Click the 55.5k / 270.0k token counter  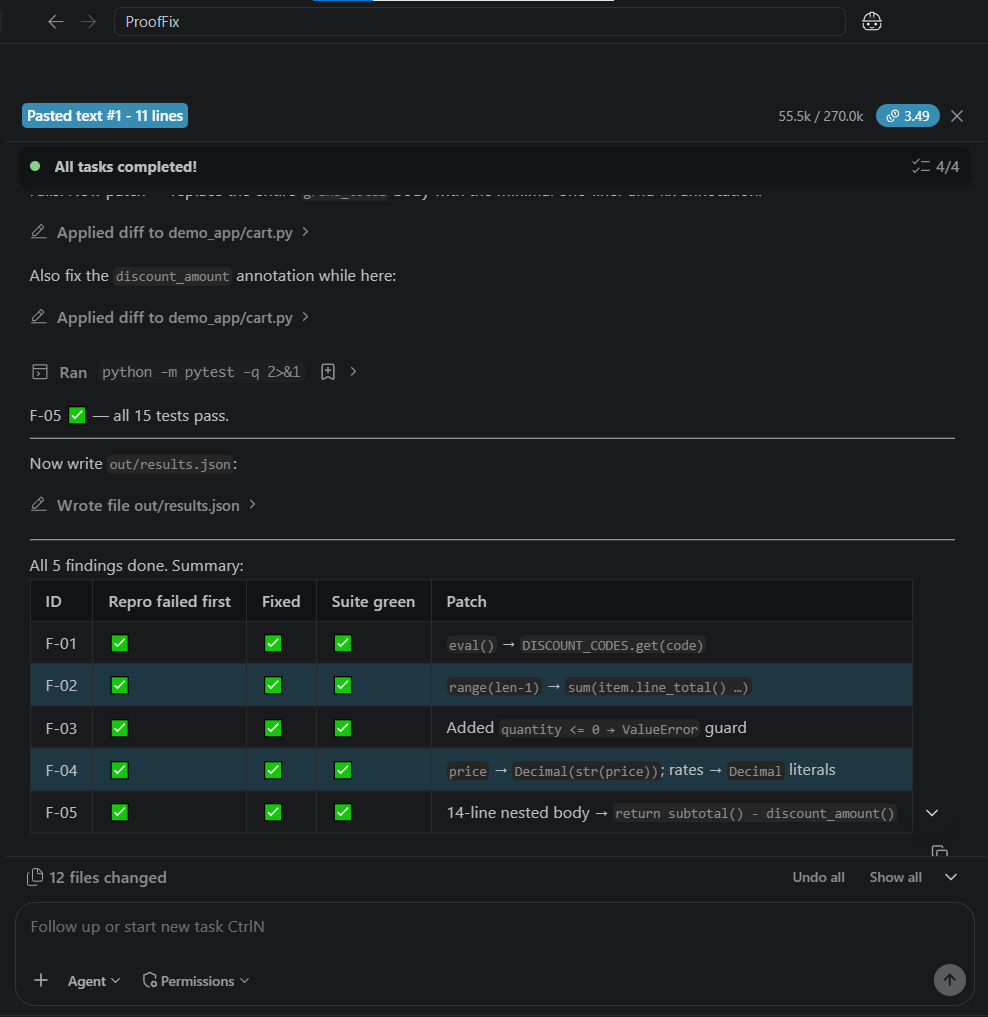point(821,116)
